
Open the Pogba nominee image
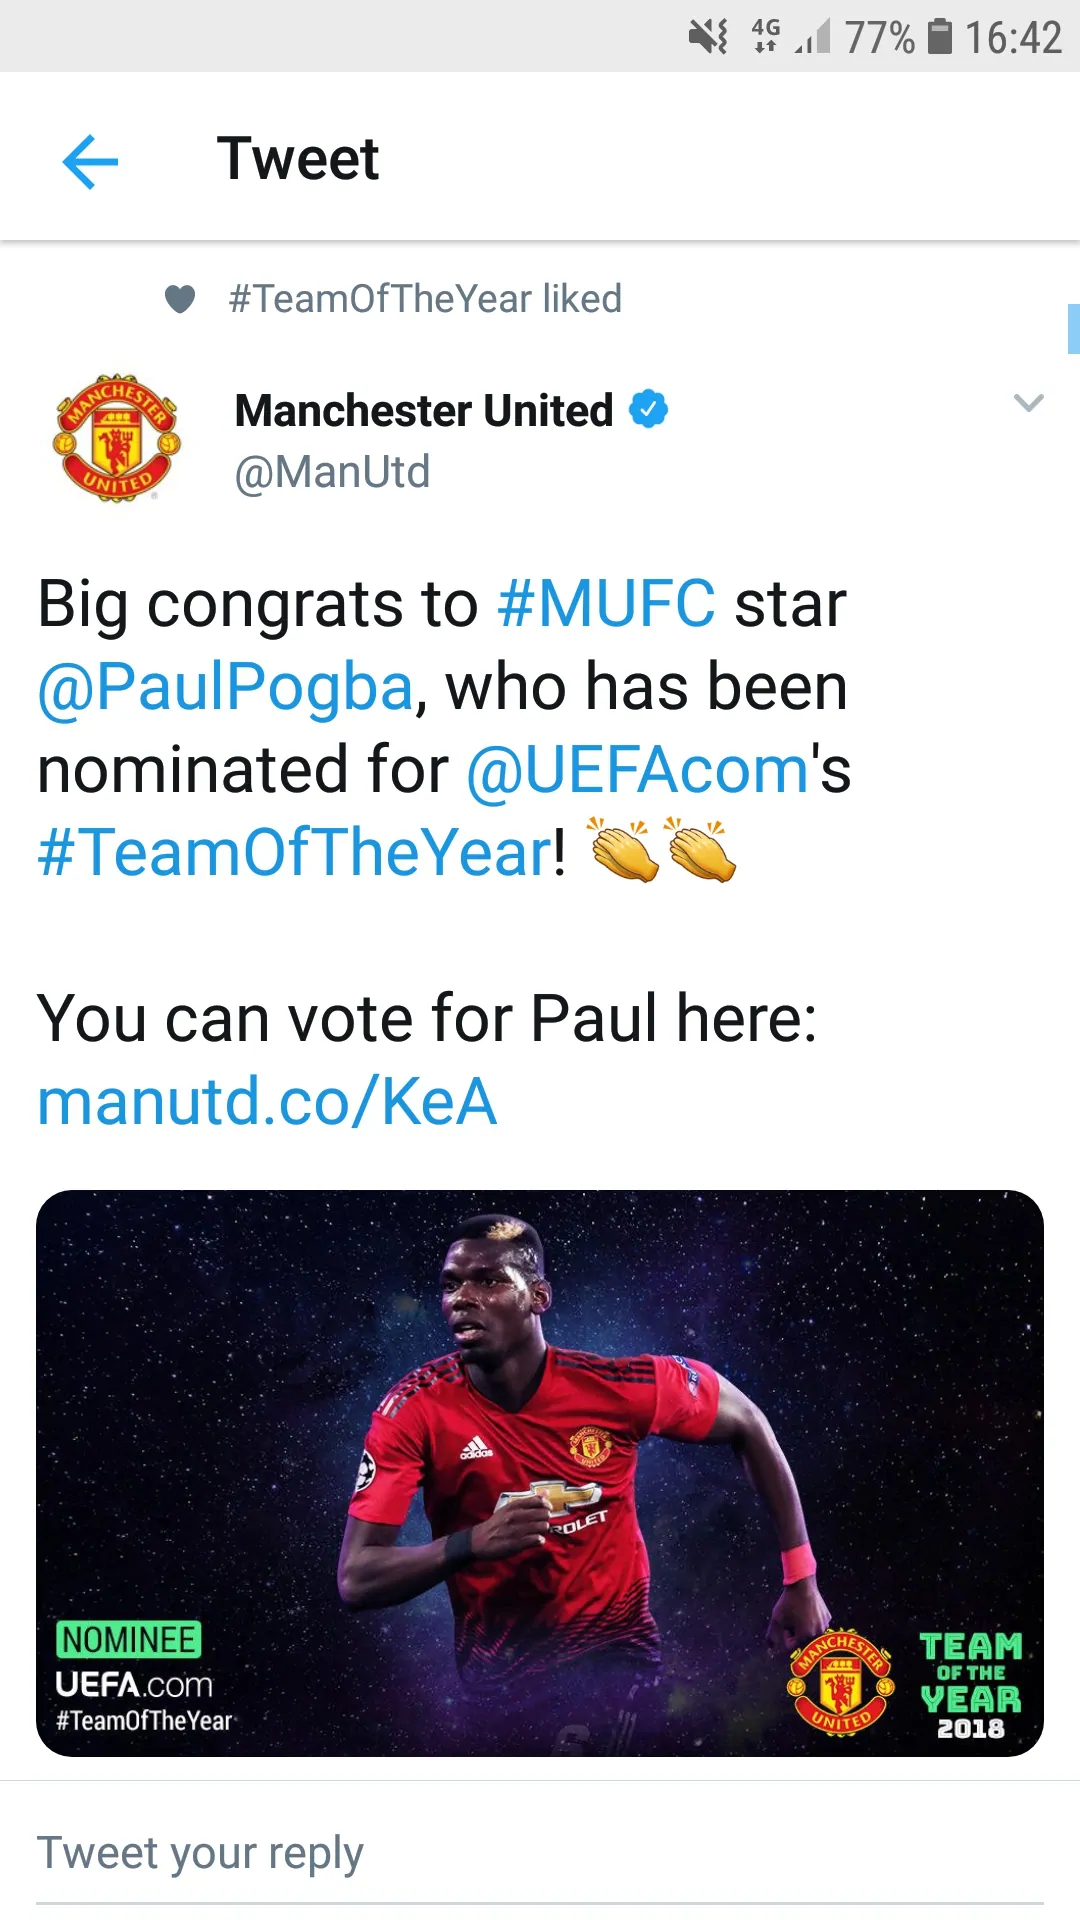540,1472
